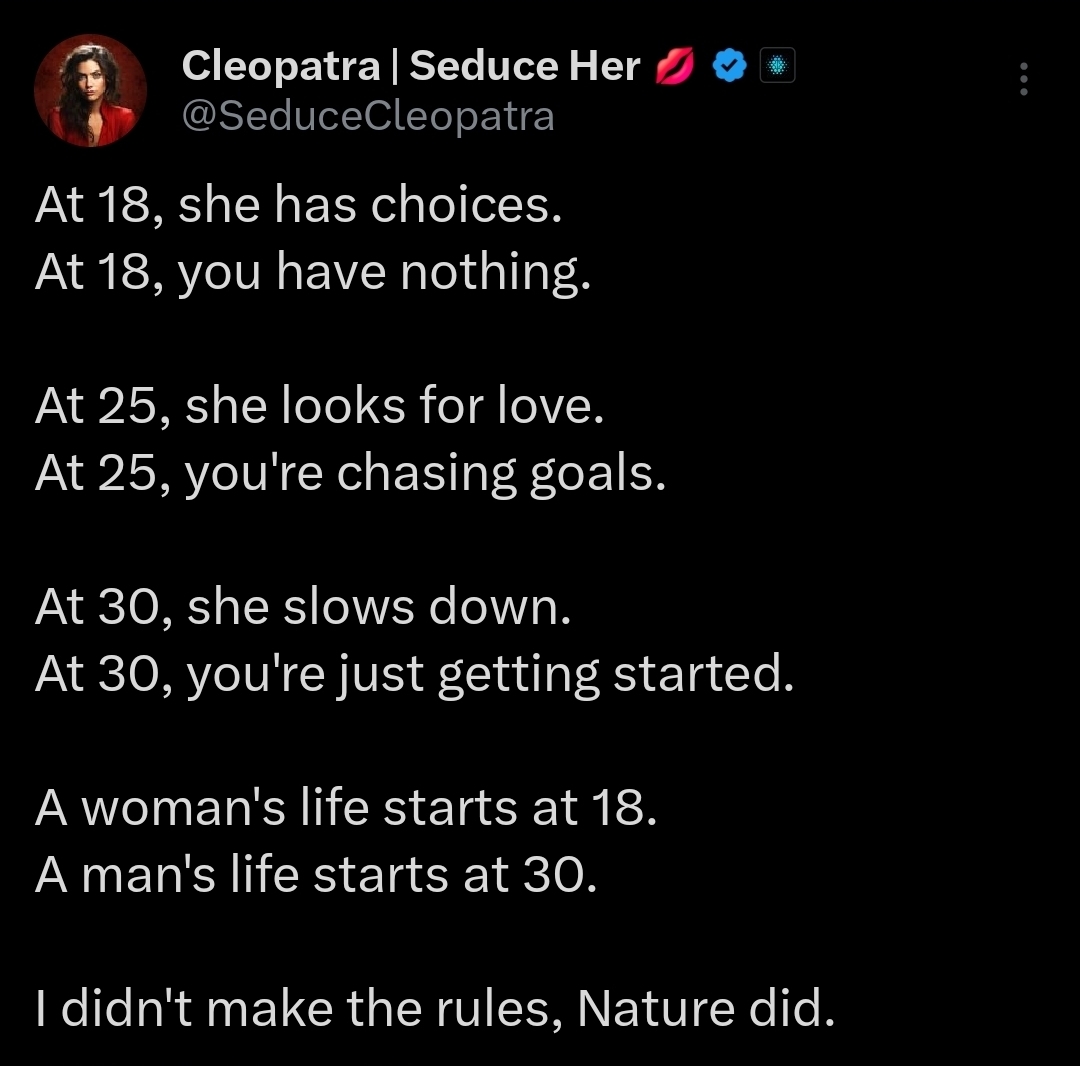Click the line 'At 30, you're just getting started.'
1080x1066 pixels.
(x=415, y=675)
